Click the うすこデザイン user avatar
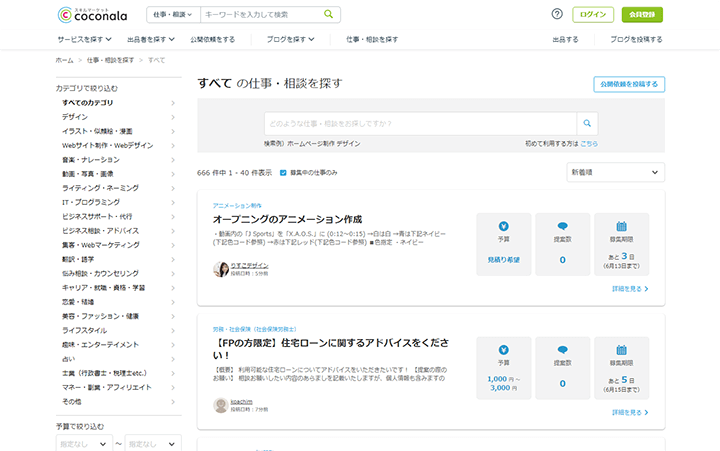Screen dimensions: 720x451 click(x=221, y=269)
